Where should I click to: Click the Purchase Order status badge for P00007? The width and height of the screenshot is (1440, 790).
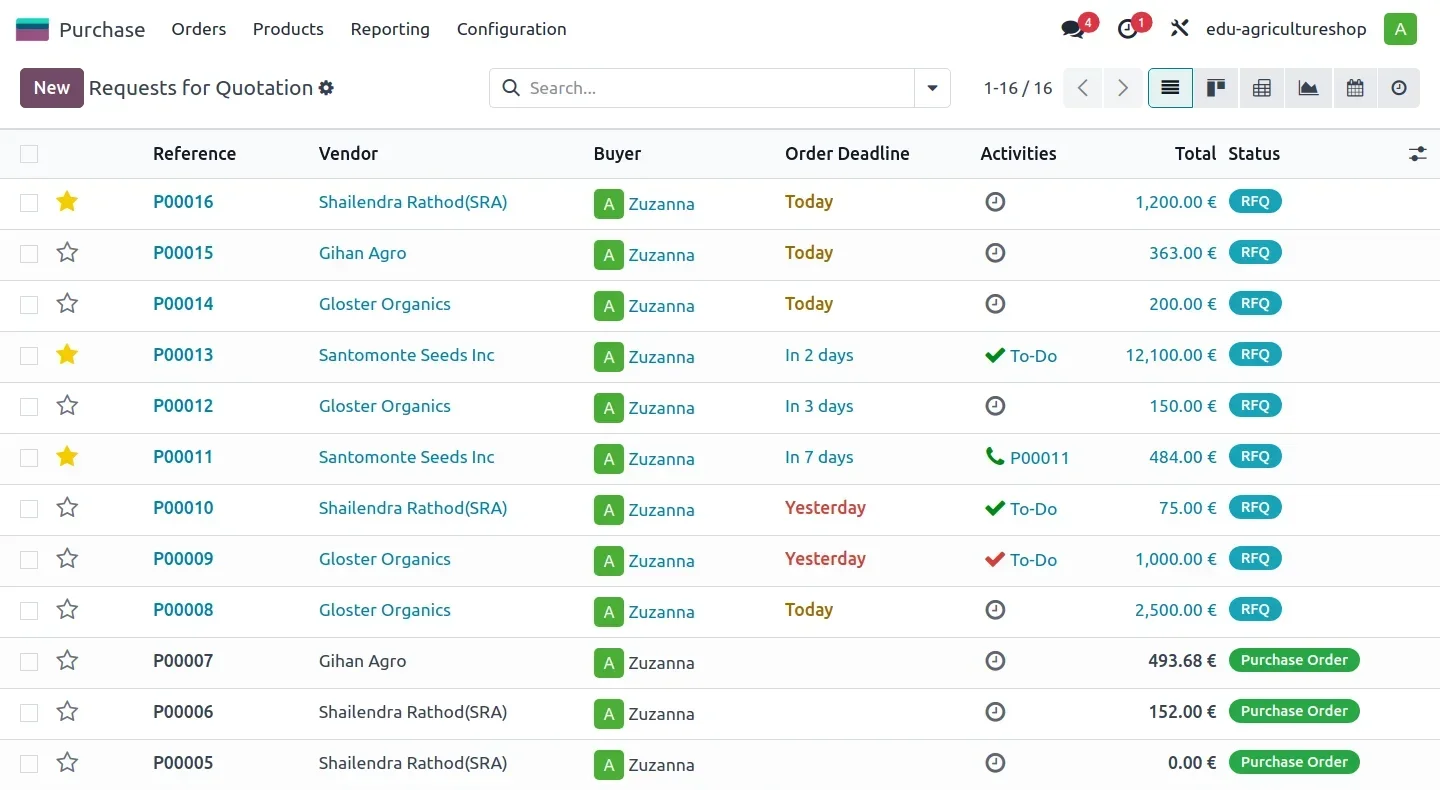pos(1293,660)
